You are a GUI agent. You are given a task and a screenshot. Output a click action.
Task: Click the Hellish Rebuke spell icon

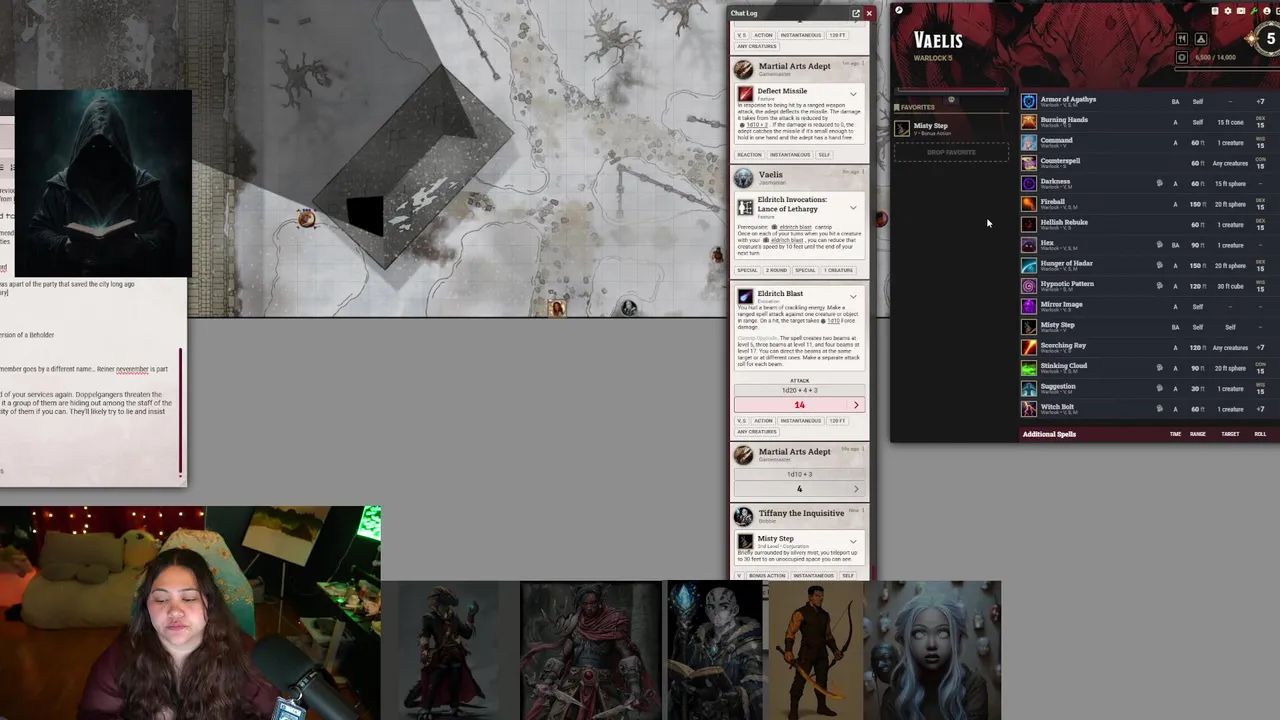pyautogui.click(x=1029, y=224)
